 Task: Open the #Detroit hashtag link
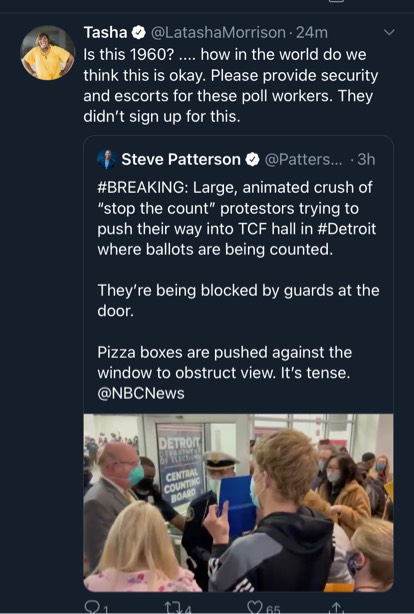346,229
